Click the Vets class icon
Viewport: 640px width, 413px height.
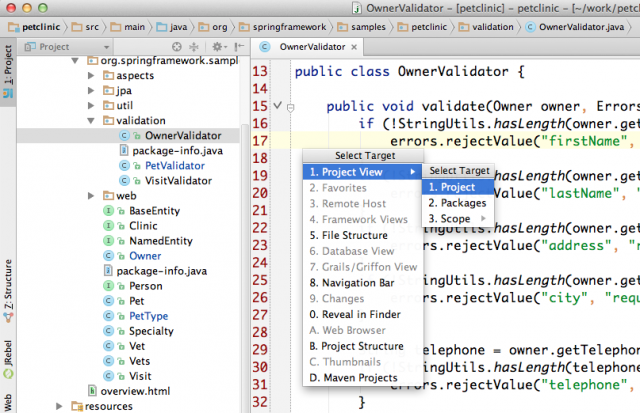point(108,361)
